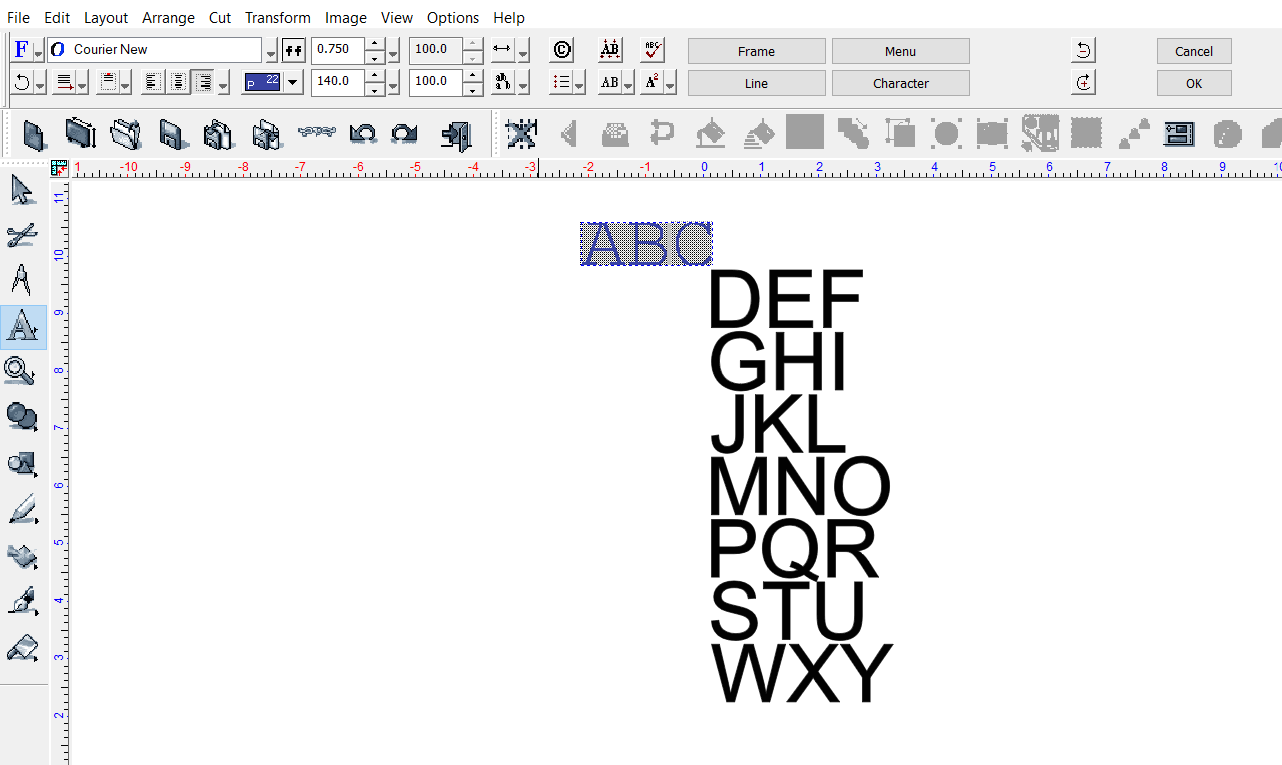Select the magnifier zoom tool
Screen dimensions: 1282x765
[x=22, y=371]
